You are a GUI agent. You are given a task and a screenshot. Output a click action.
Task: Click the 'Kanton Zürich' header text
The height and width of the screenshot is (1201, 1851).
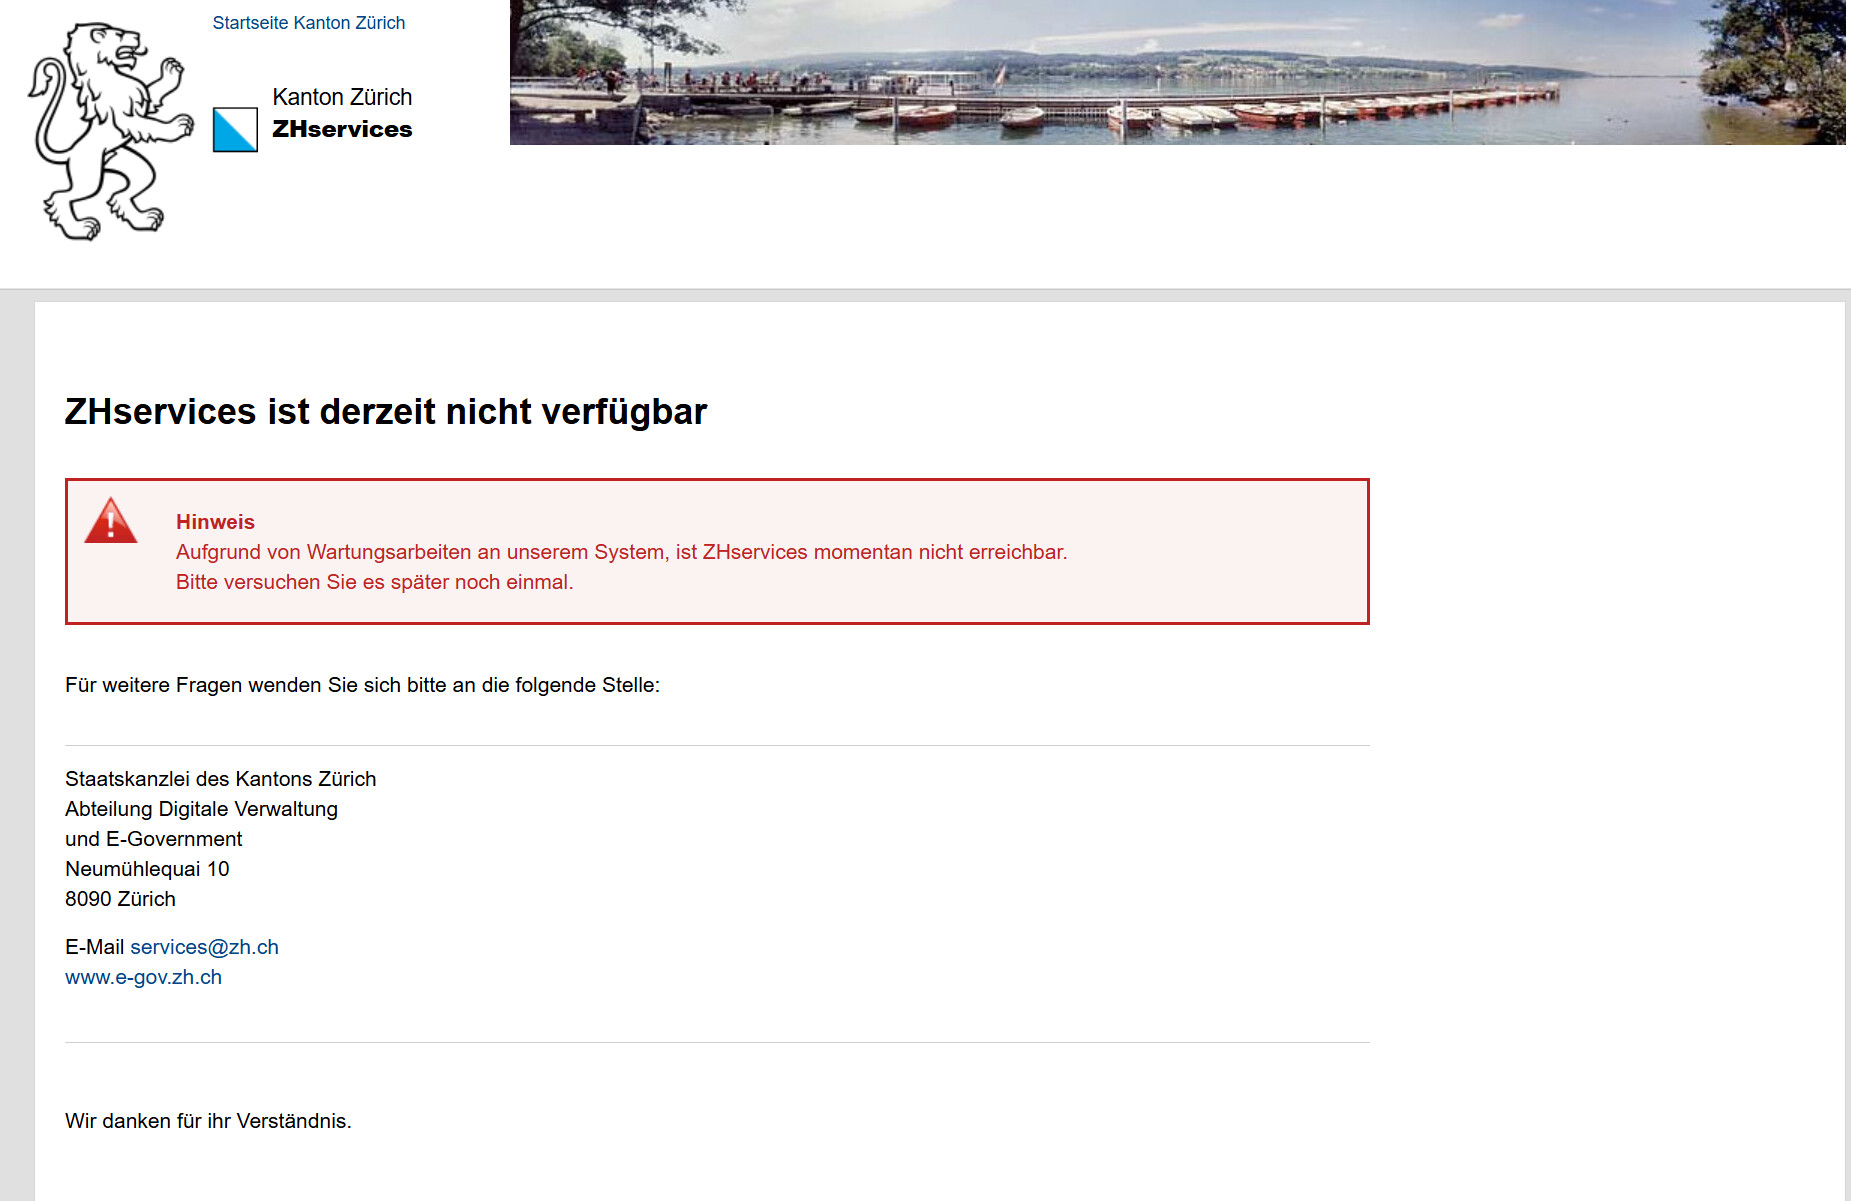coord(342,97)
